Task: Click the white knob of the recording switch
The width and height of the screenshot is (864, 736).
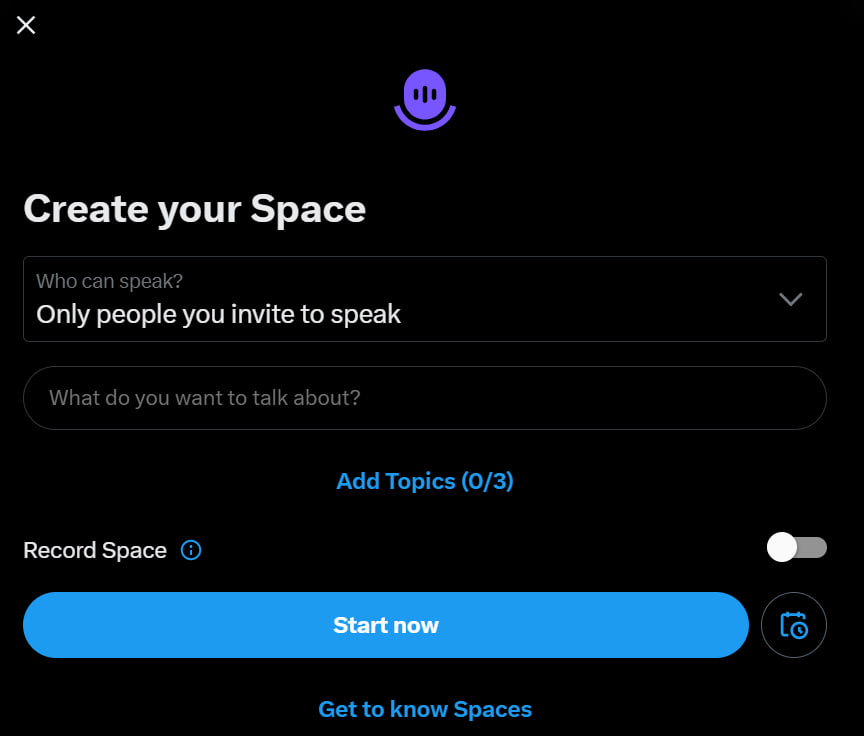Action: coord(782,547)
